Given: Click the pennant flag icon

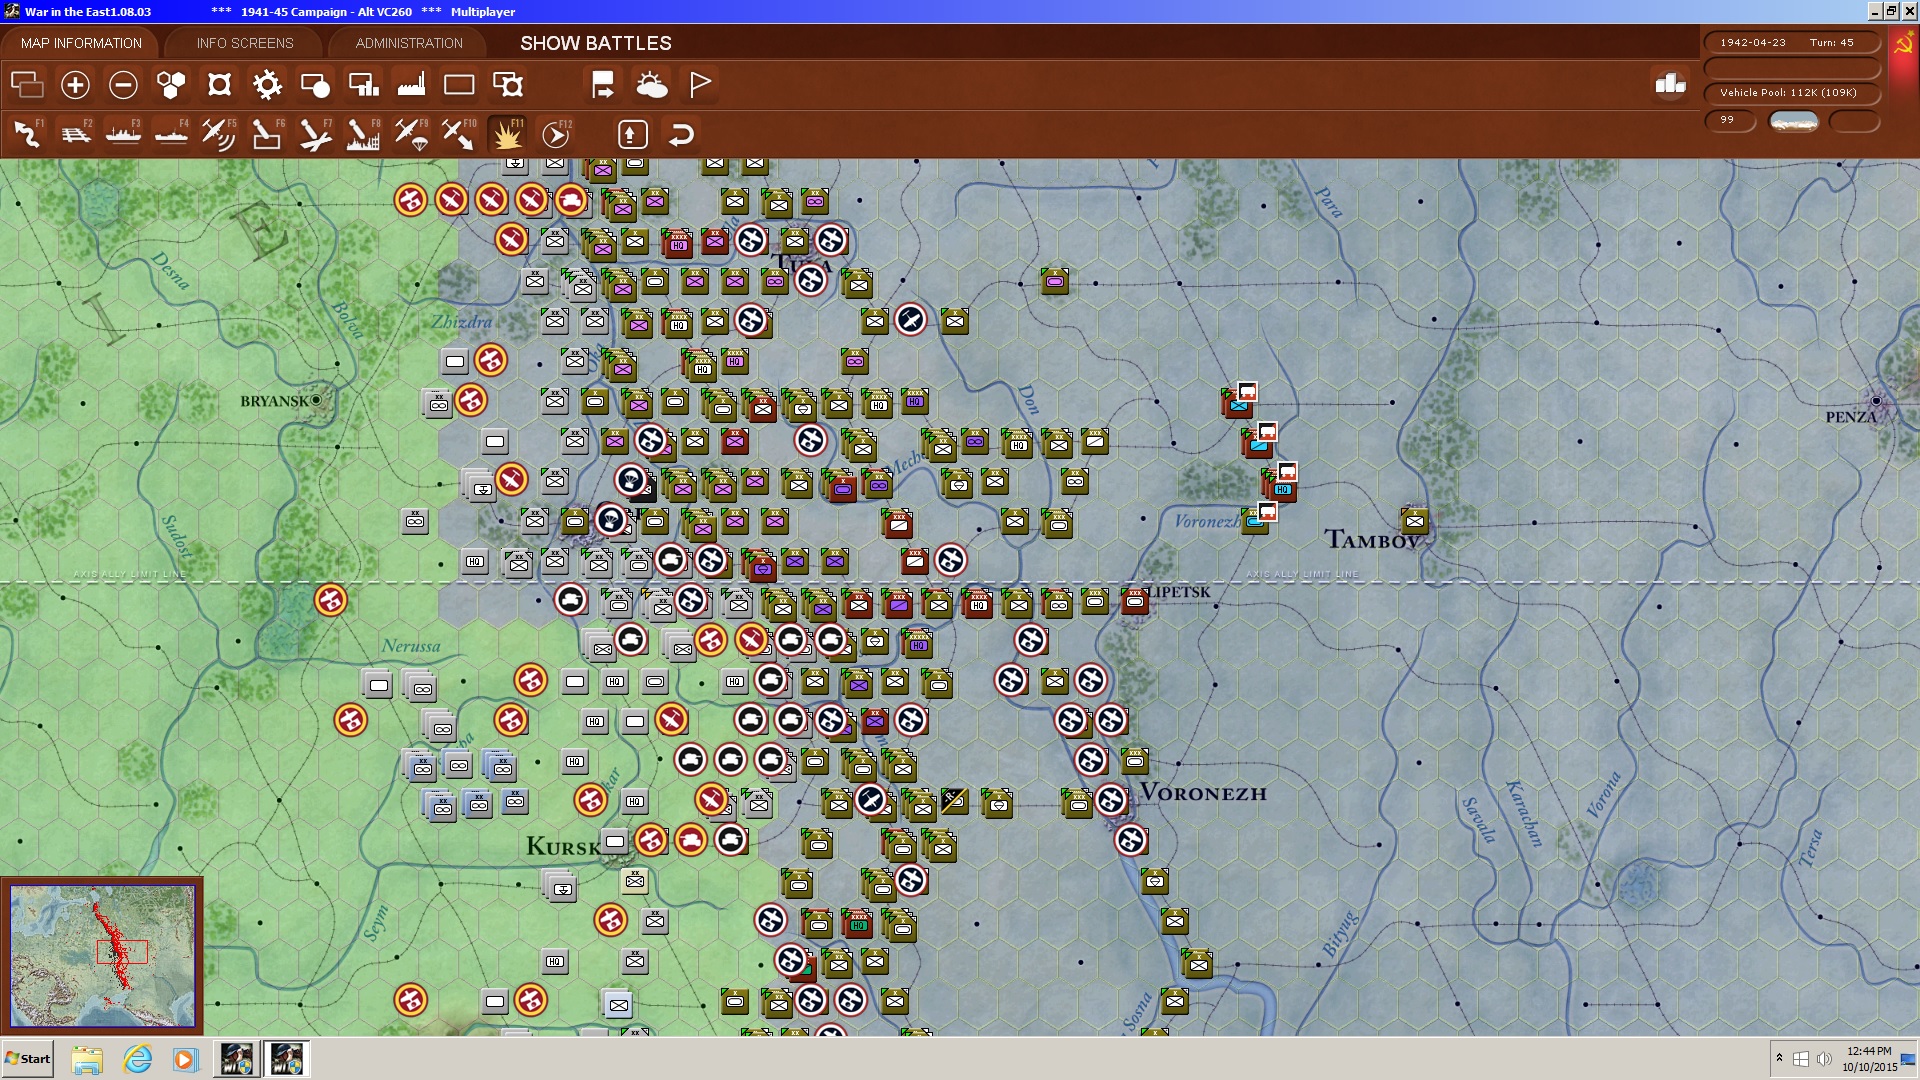Looking at the screenshot, I should (700, 85).
